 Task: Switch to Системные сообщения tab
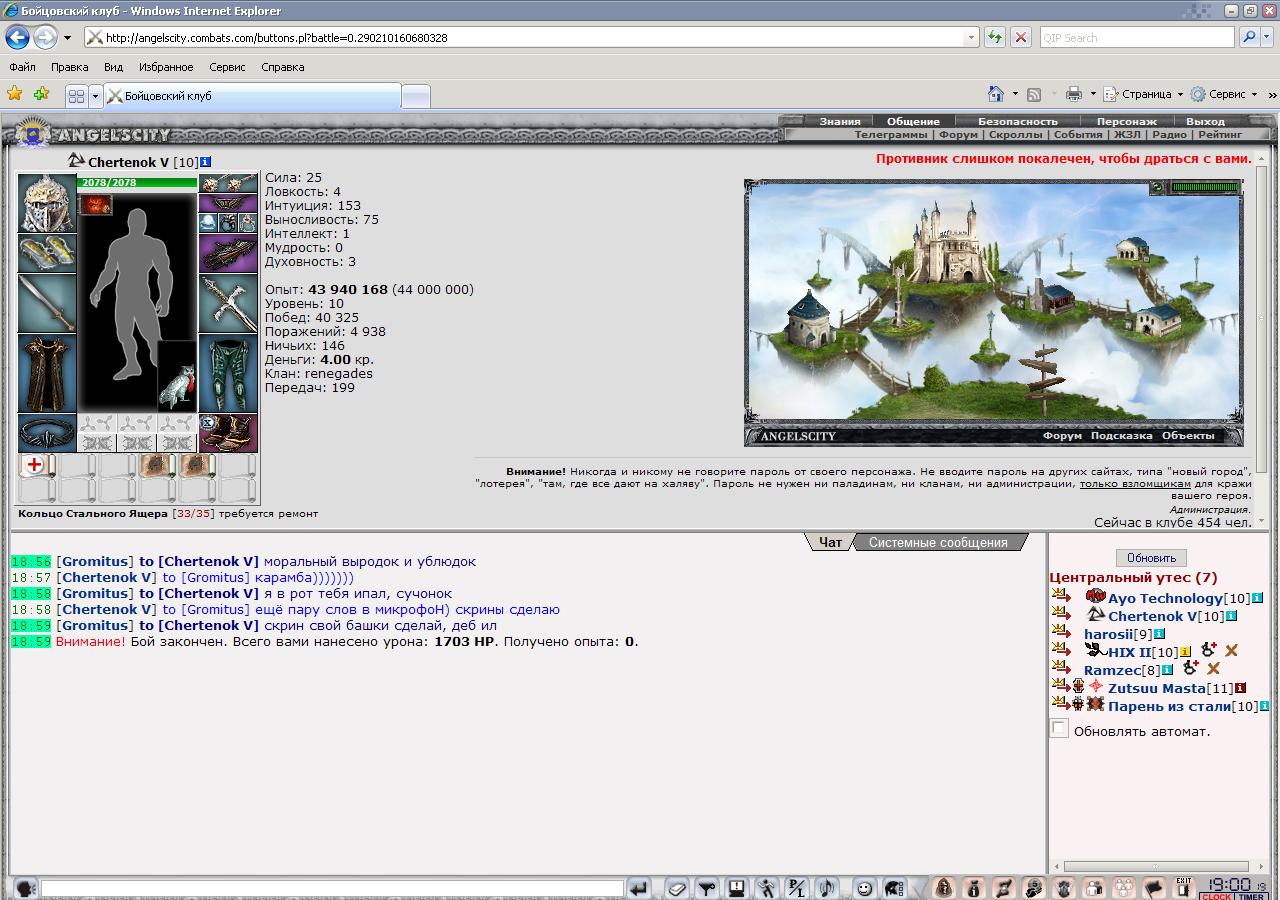click(x=938, y=542)
